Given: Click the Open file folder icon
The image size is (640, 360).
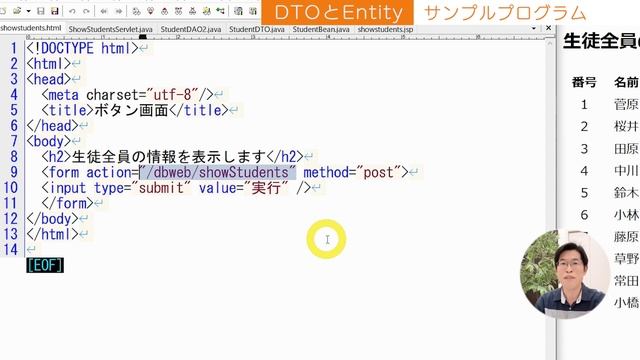Looking at the screenshot, I should tap(17, 11).
